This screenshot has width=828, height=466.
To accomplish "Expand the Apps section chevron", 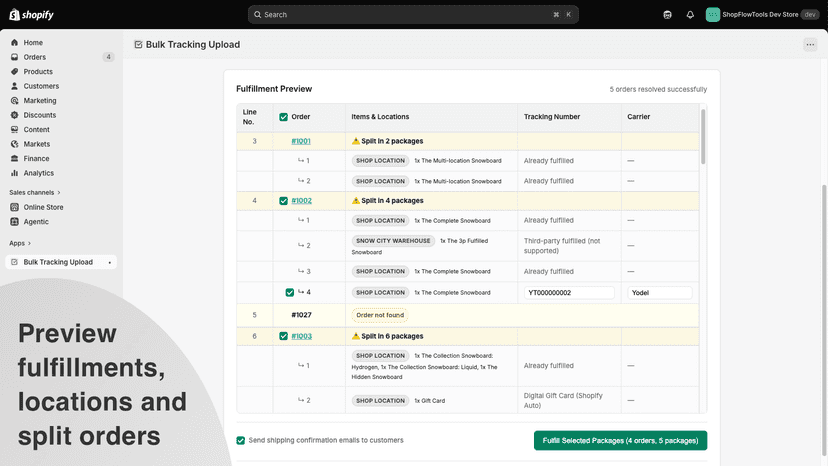I will tap(29, 243).
